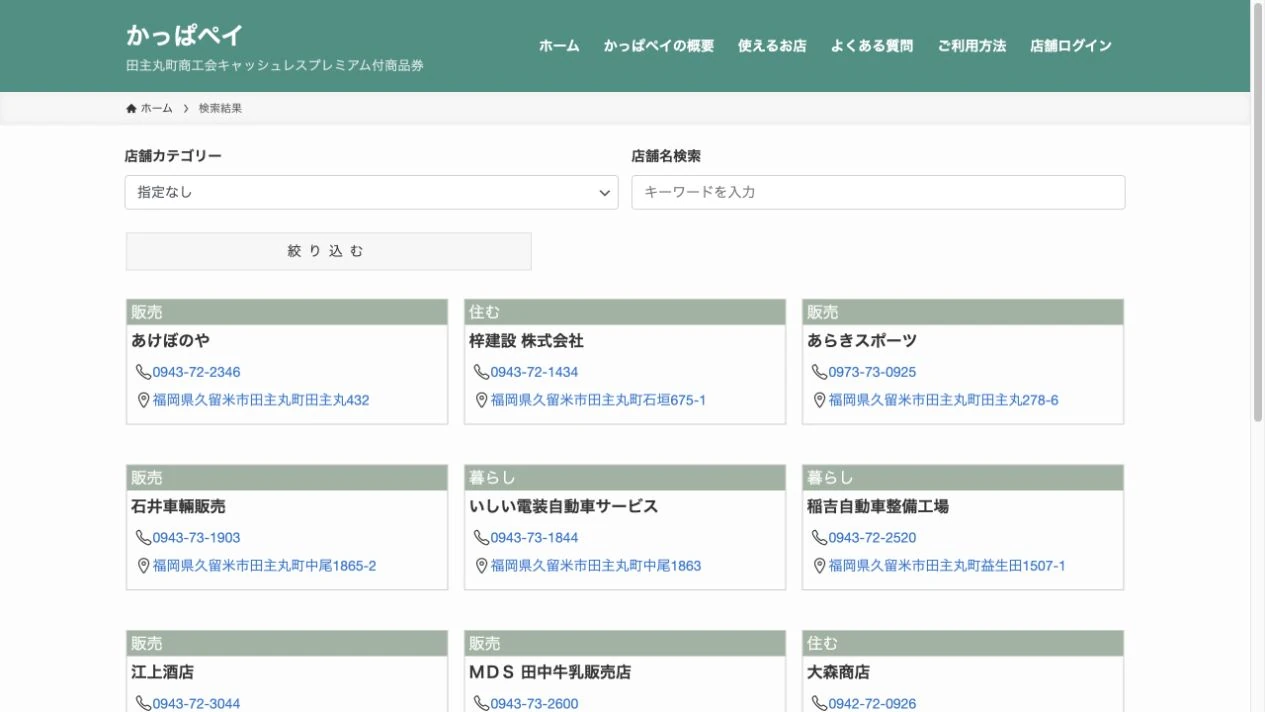1265x712 pixels.
Task: Click ホーム breadcrumb link
Action: click(x=156, y=108)
